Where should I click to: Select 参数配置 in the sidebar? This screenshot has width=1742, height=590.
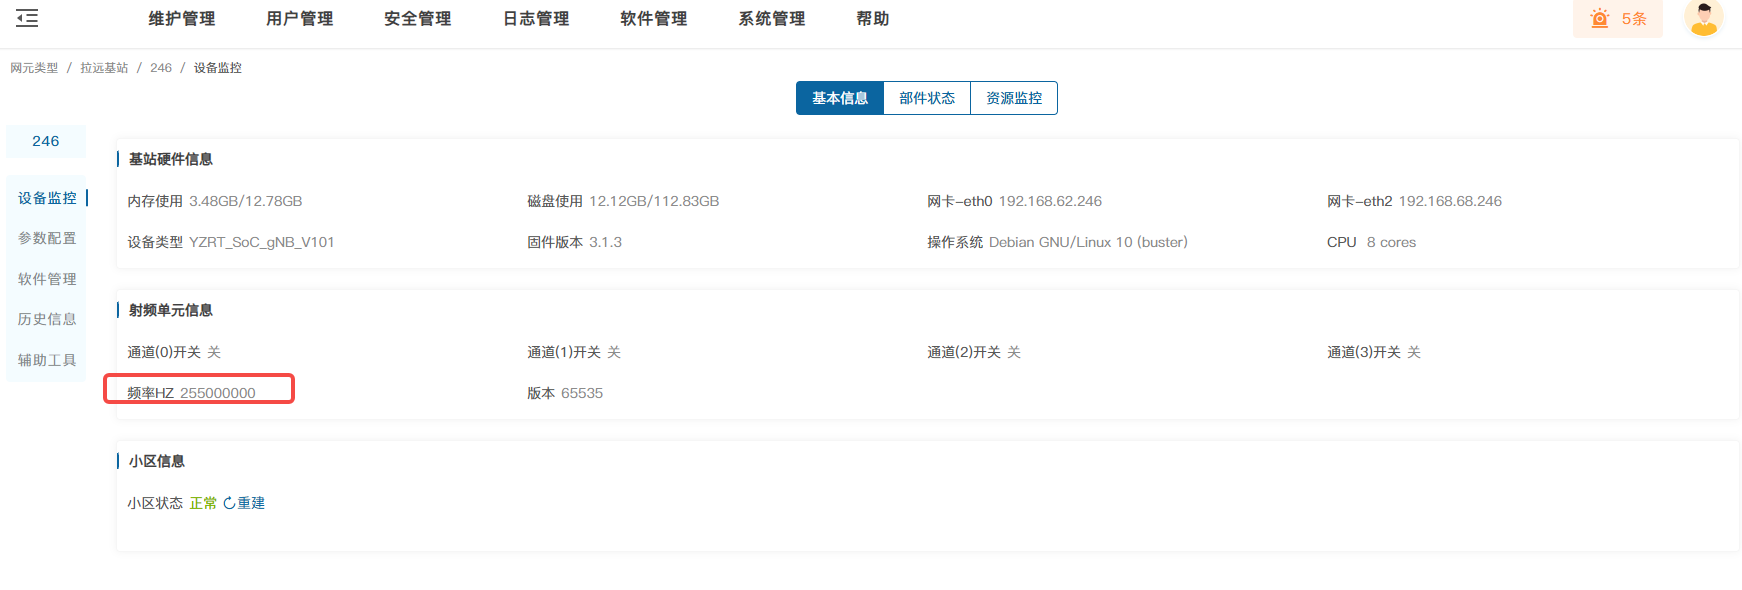click(47, 238)
